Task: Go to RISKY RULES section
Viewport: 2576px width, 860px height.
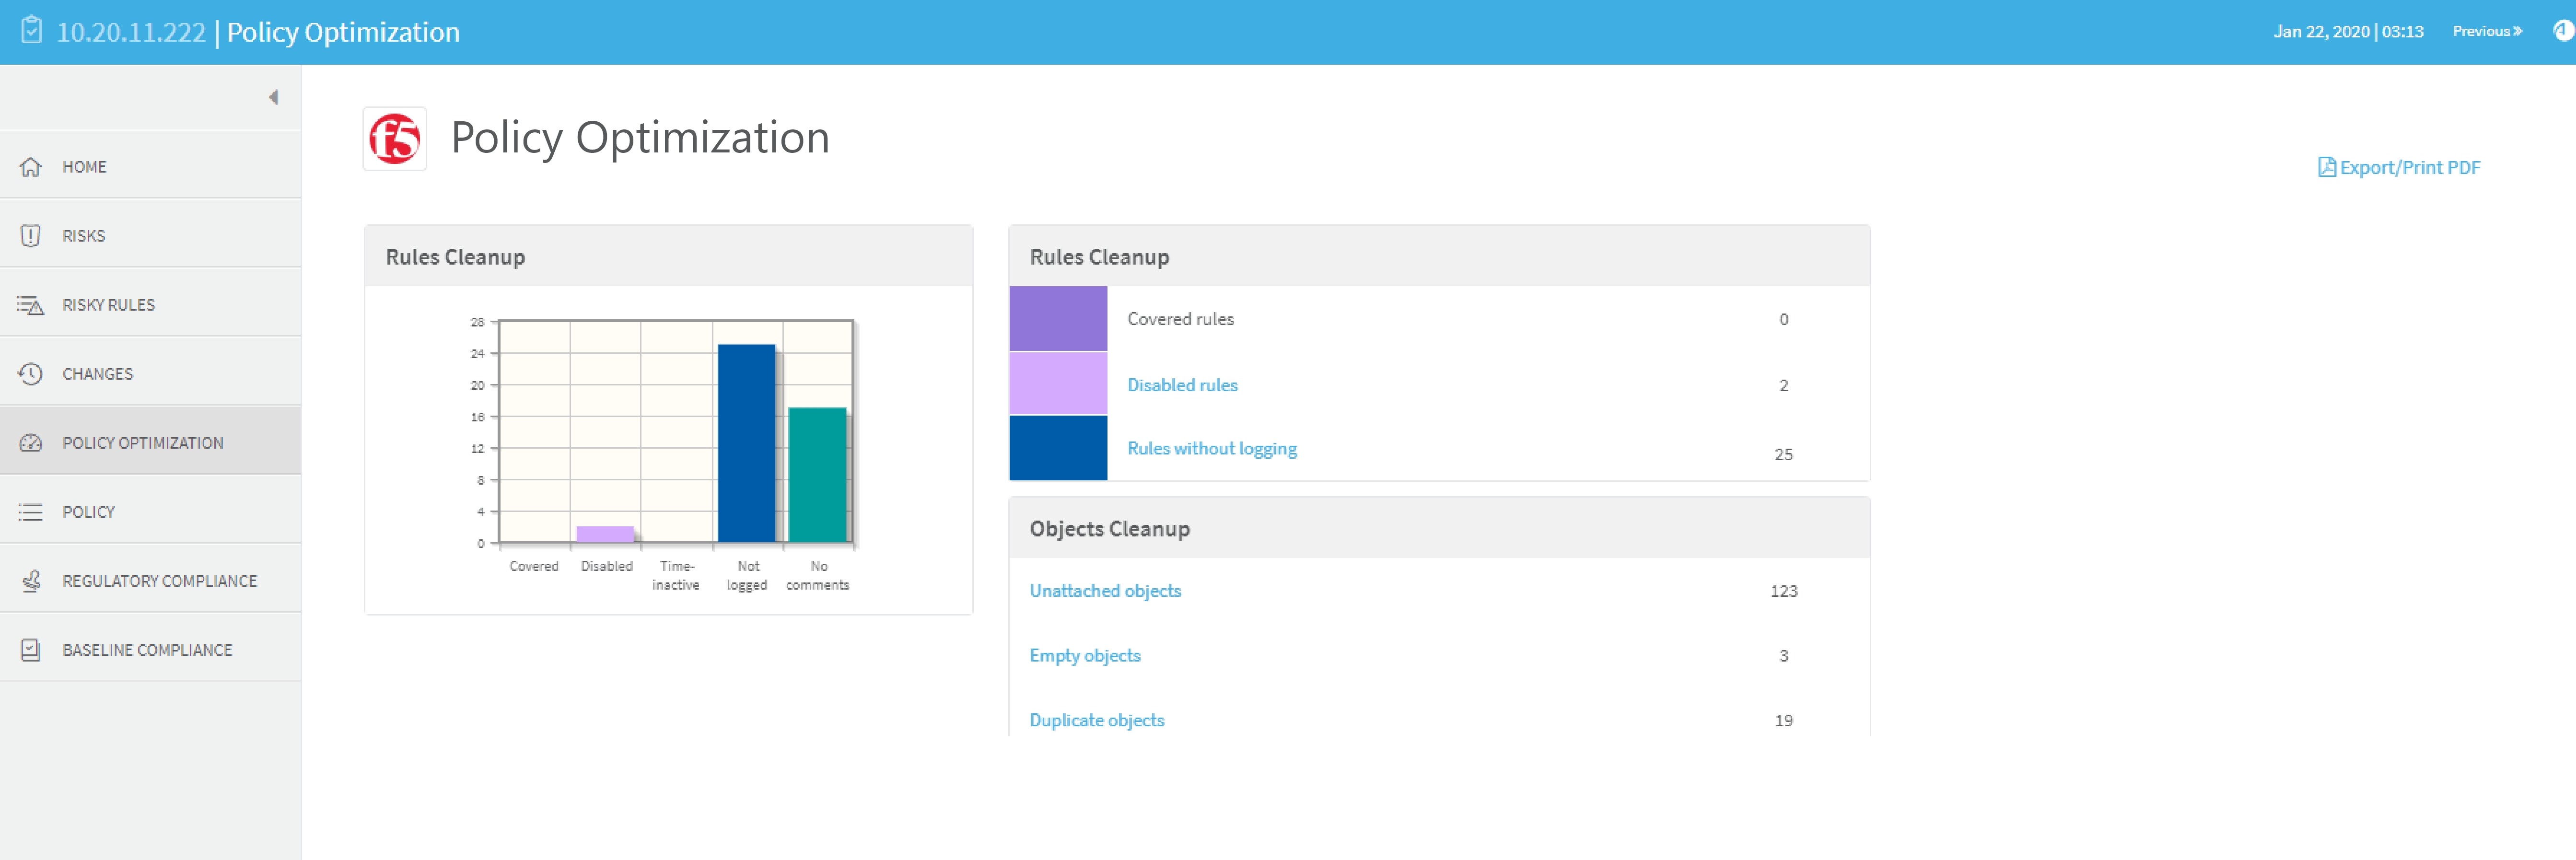Action: click(150, 305)
